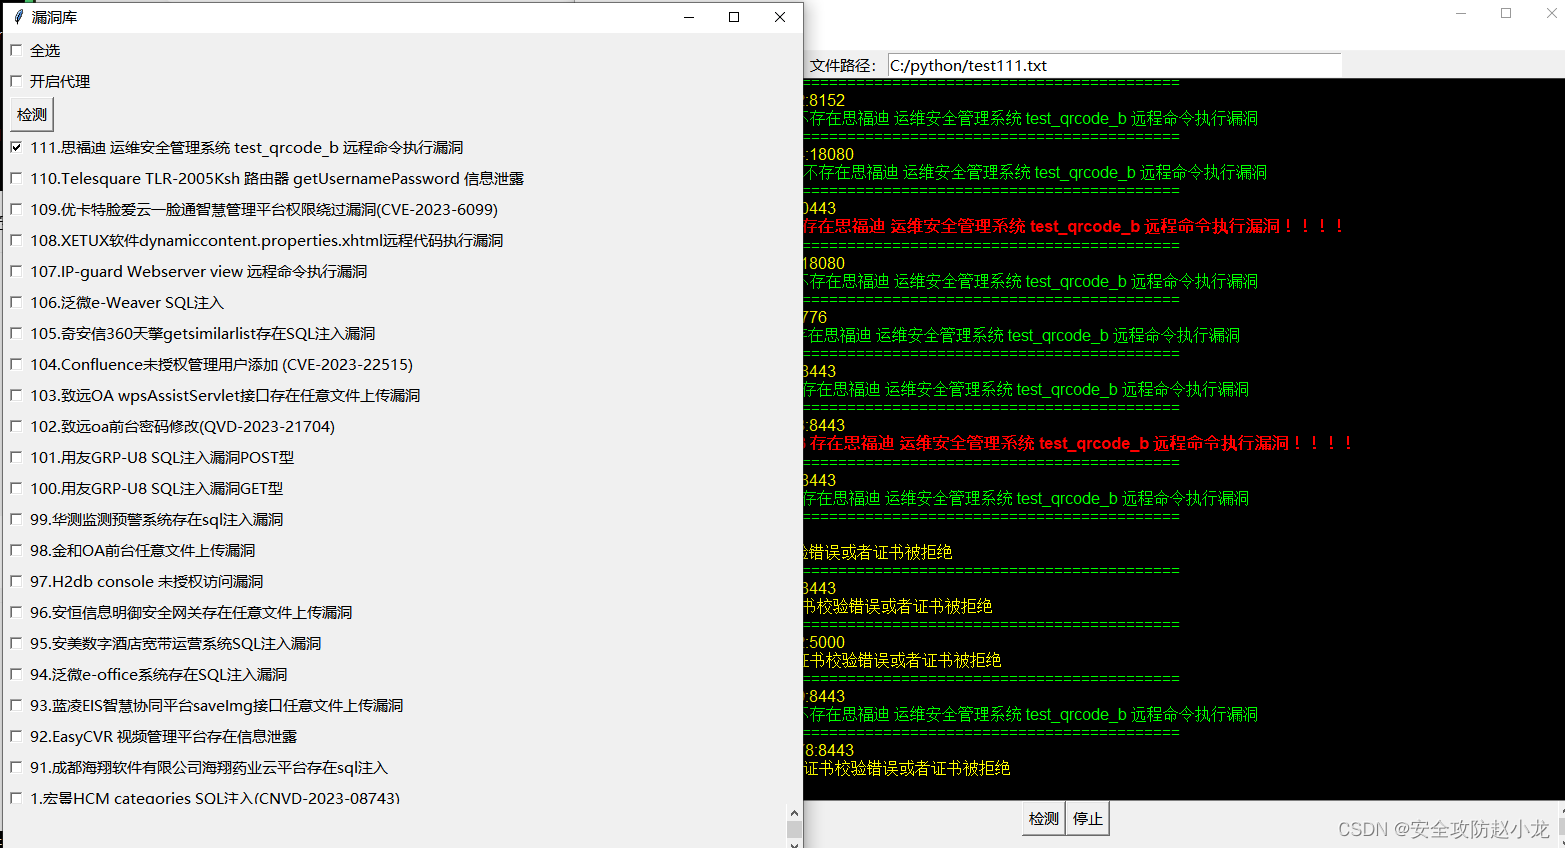The width and height of the screenshot is (1565, 848).
Task: Check 1.宏景HCM categories SQL注入 checkbox
Action: (x=16, y=798)
